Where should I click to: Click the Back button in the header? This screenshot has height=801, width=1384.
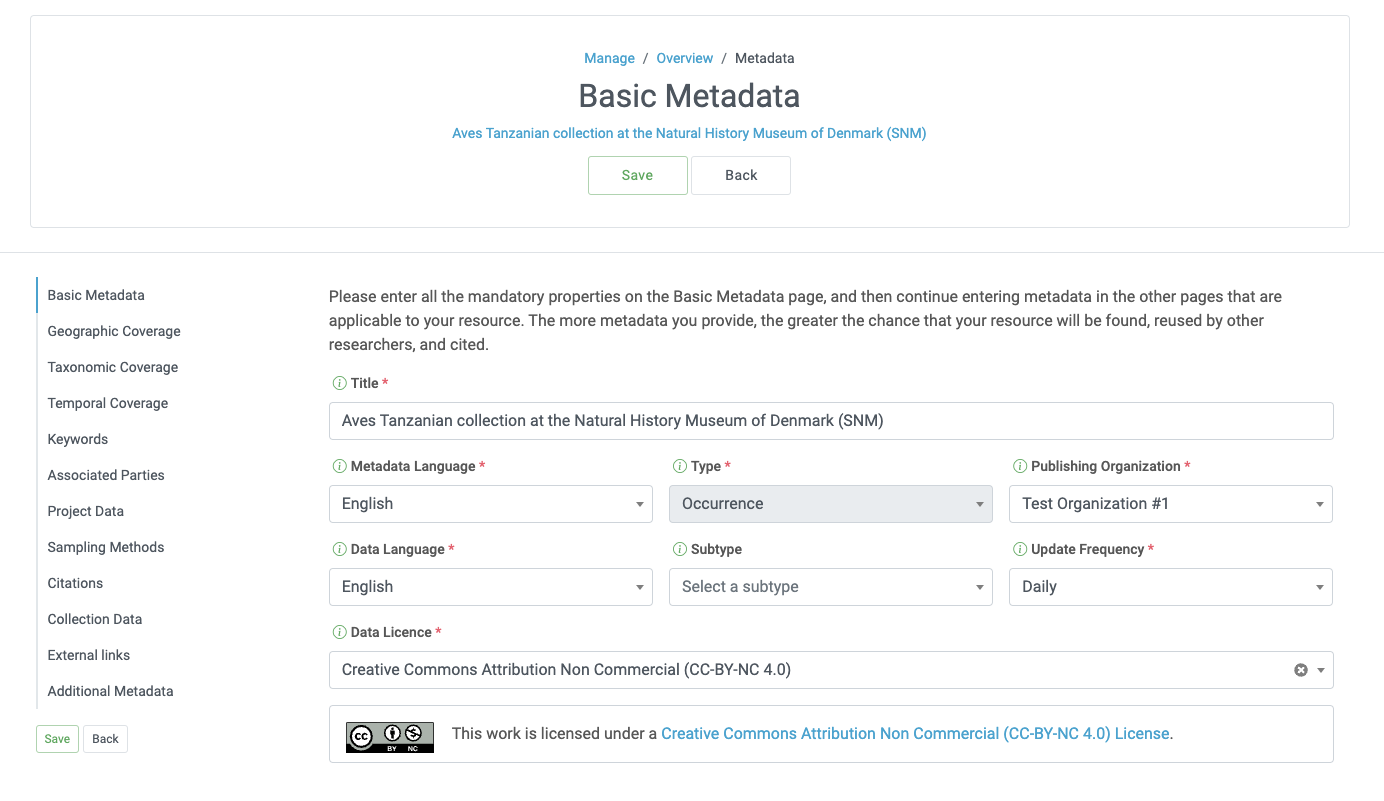[741, 175]
